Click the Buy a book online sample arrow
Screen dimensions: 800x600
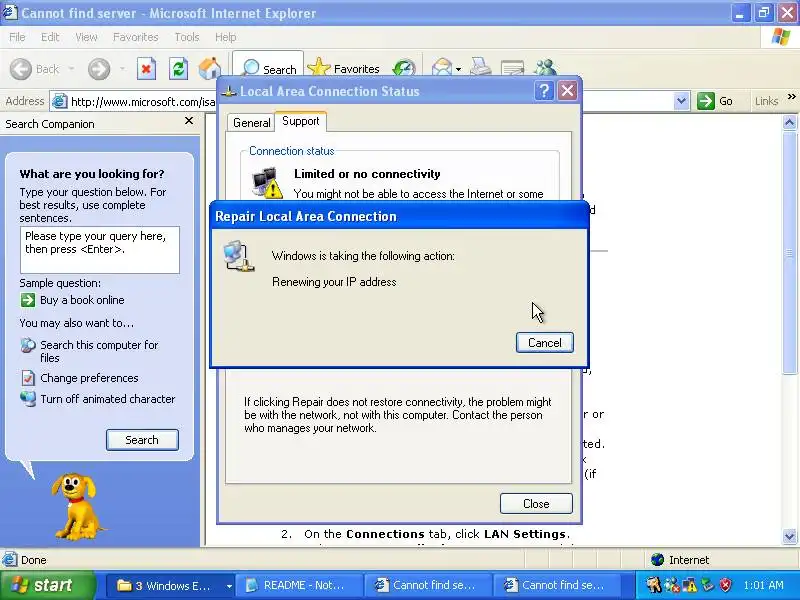click(x=28, y=300)
